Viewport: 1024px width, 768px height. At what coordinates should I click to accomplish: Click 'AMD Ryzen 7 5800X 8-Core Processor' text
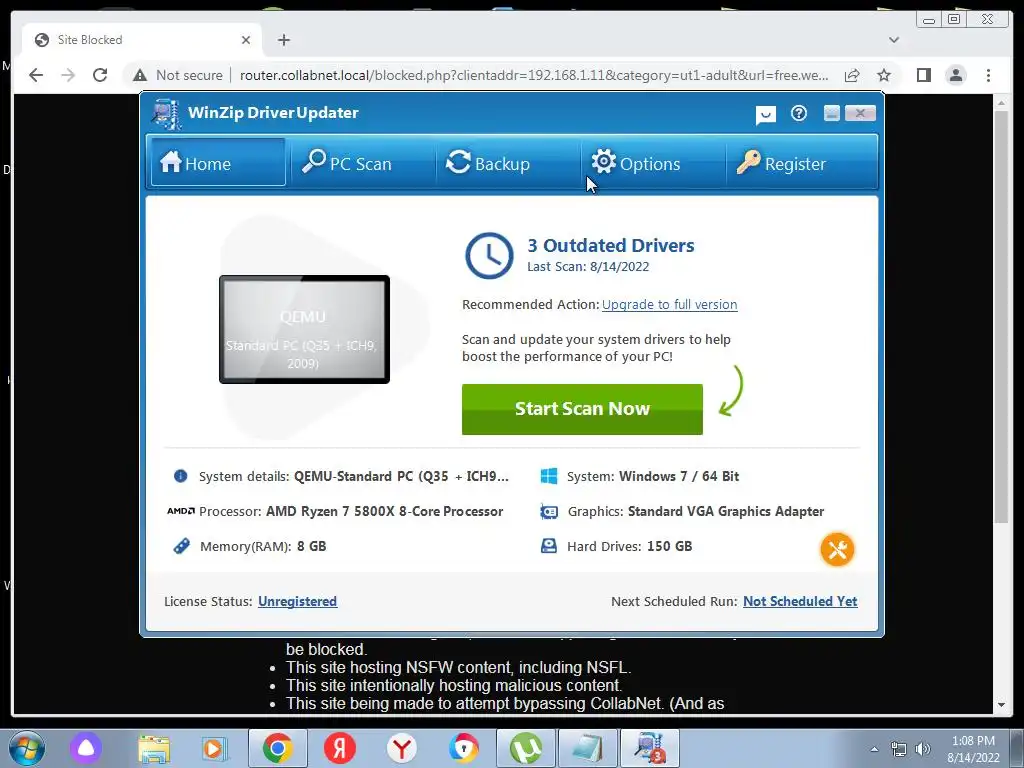pyautogui.click(x=385, y=511)
